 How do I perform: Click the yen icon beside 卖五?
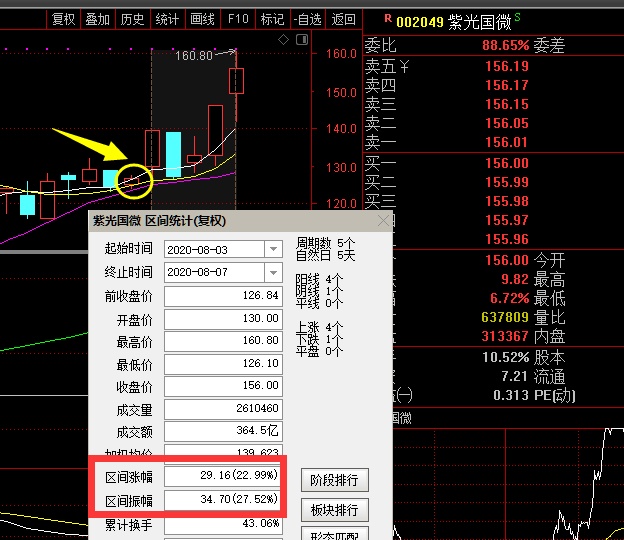[x=404, y=66]
